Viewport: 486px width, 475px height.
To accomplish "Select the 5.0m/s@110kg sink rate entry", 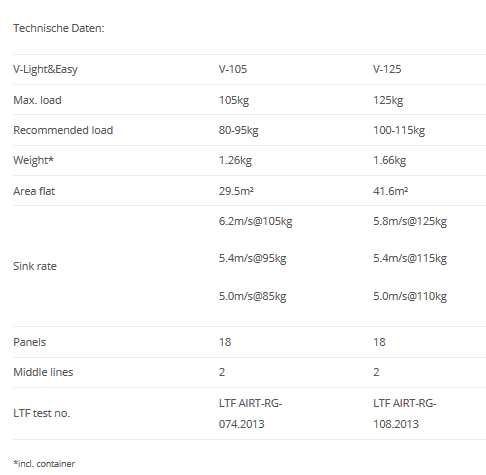I will (410, 296).
